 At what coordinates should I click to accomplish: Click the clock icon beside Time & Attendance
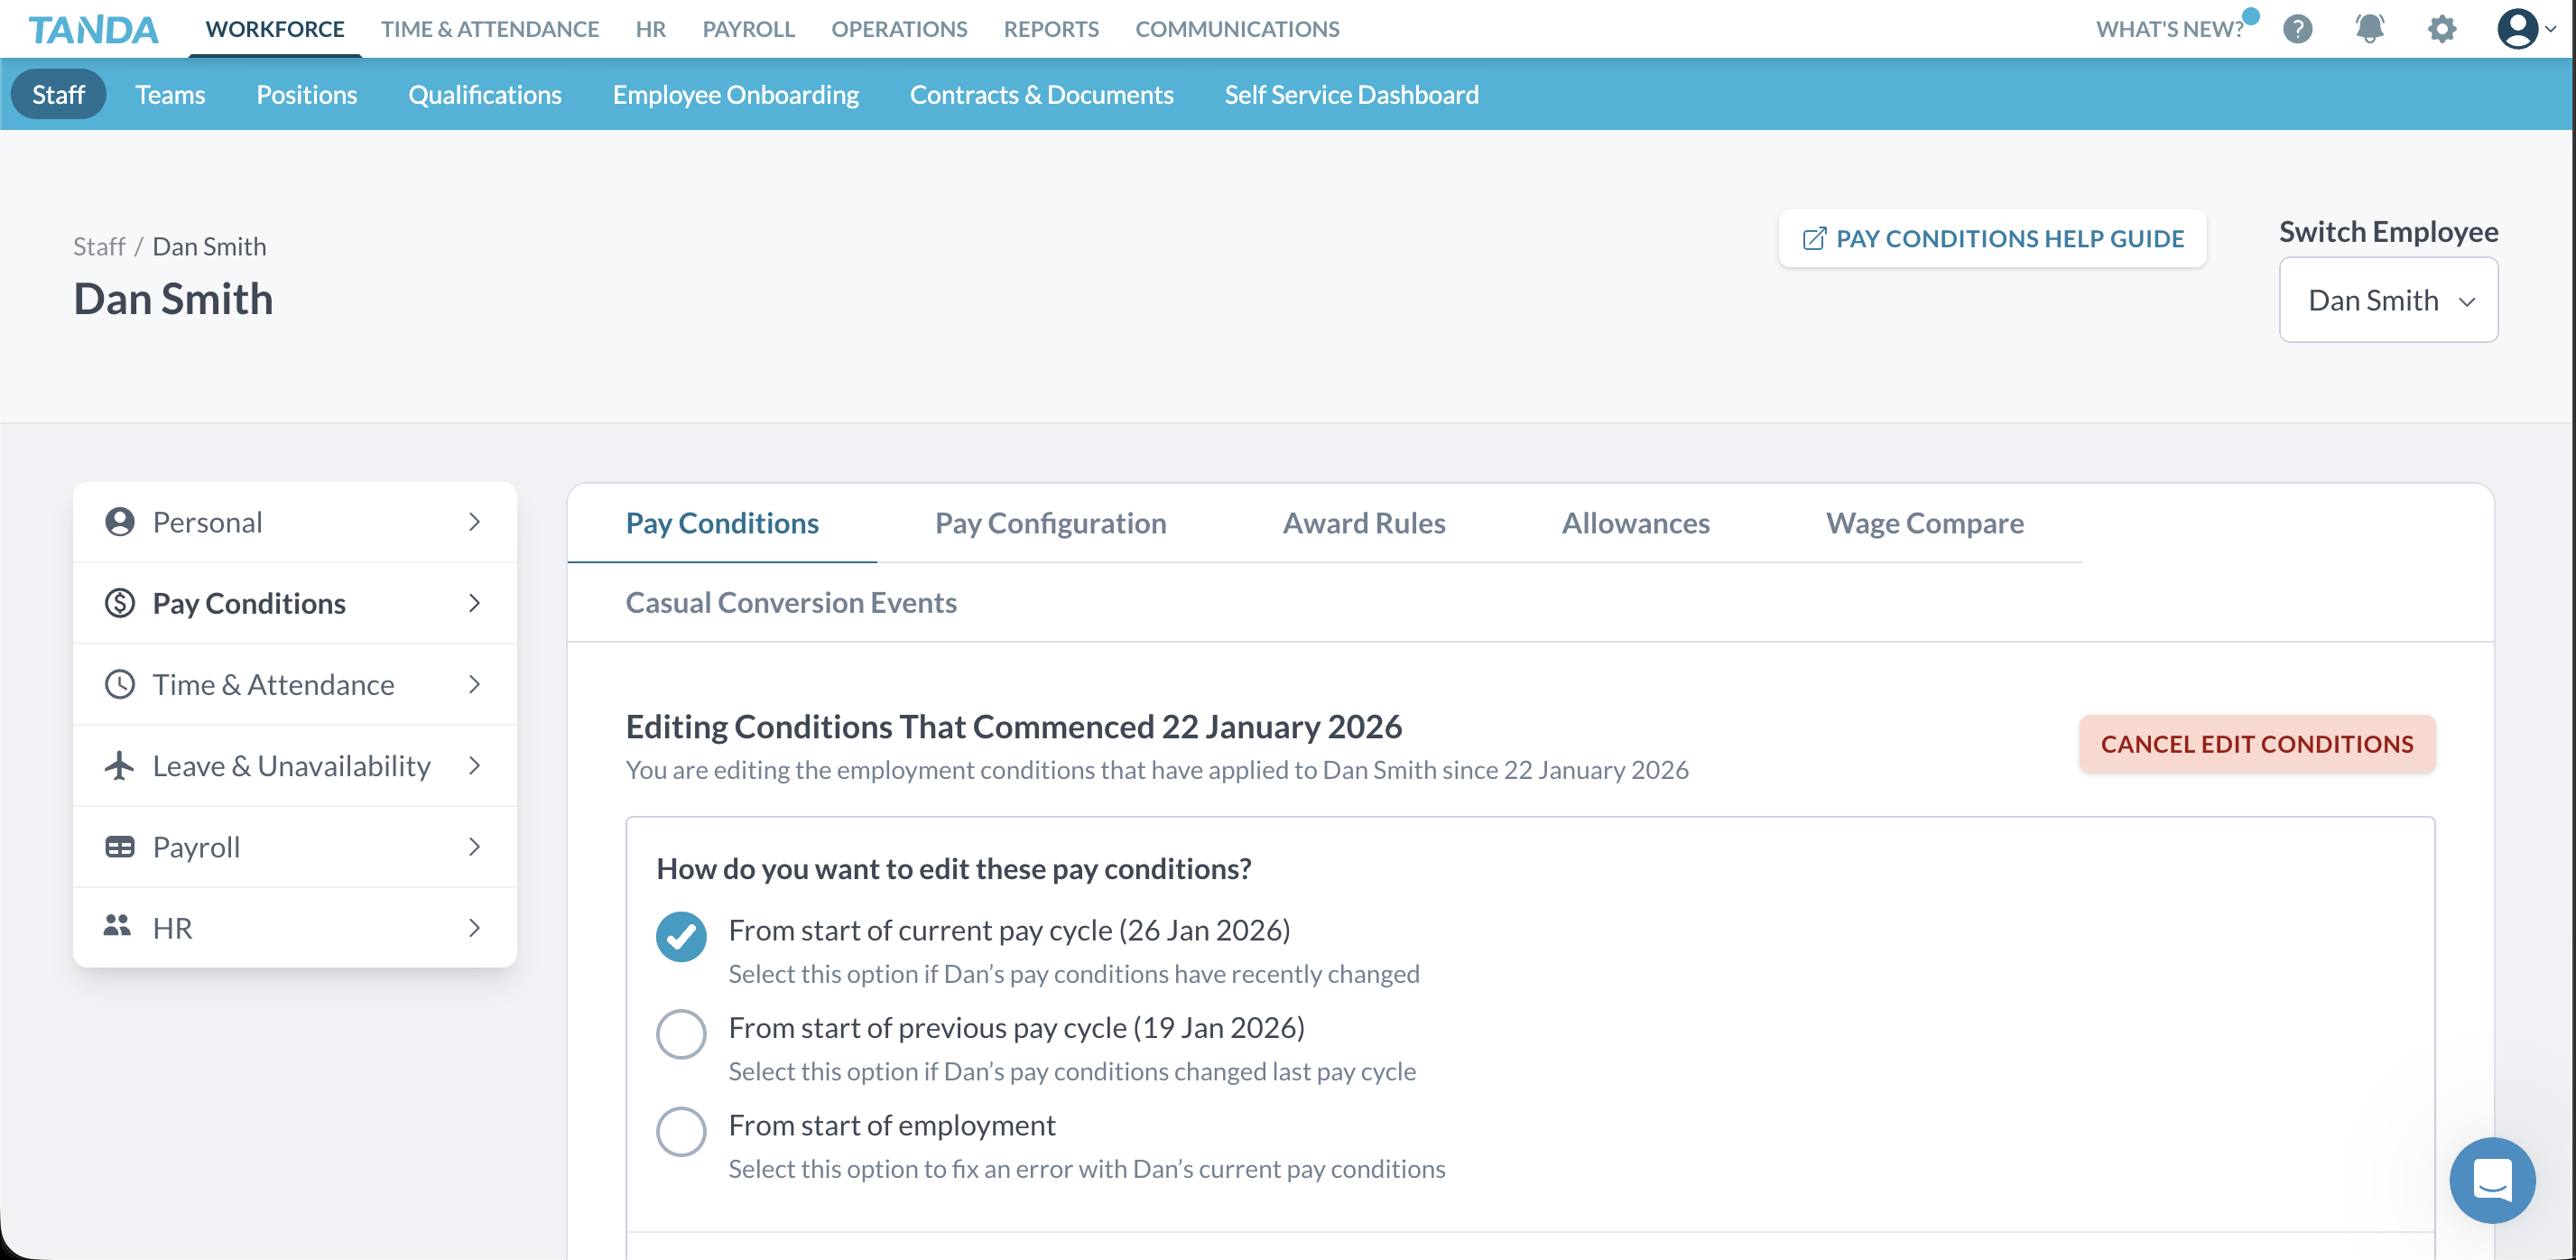[x=119, y=684]
